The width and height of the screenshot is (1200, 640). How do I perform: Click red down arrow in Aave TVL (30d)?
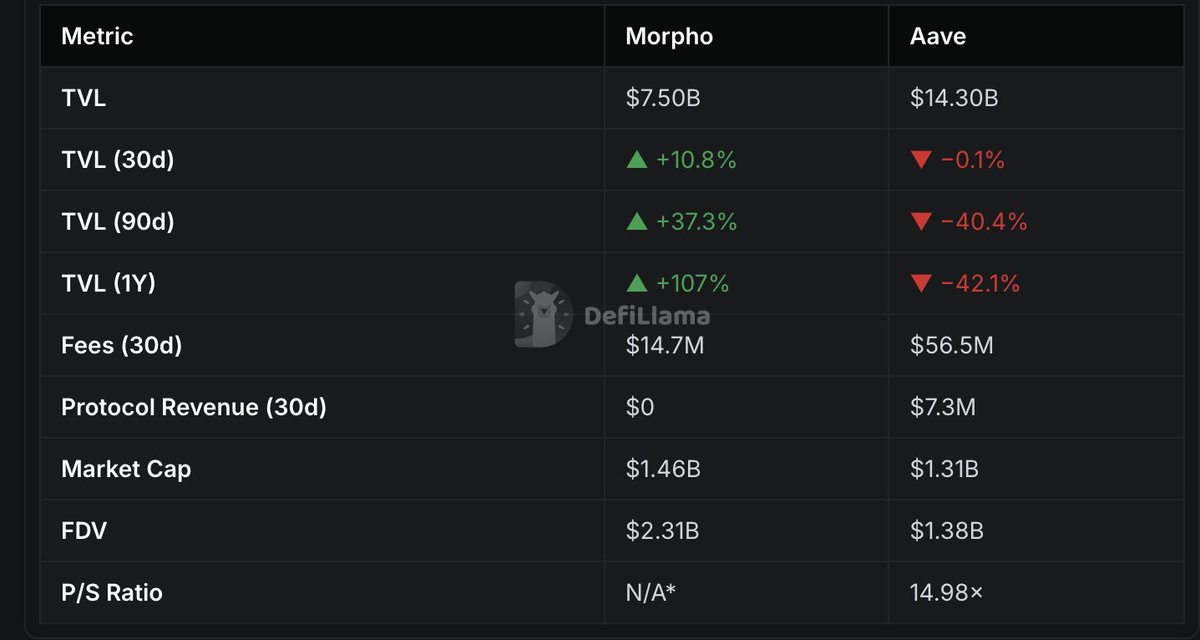[x=921, y=160]
